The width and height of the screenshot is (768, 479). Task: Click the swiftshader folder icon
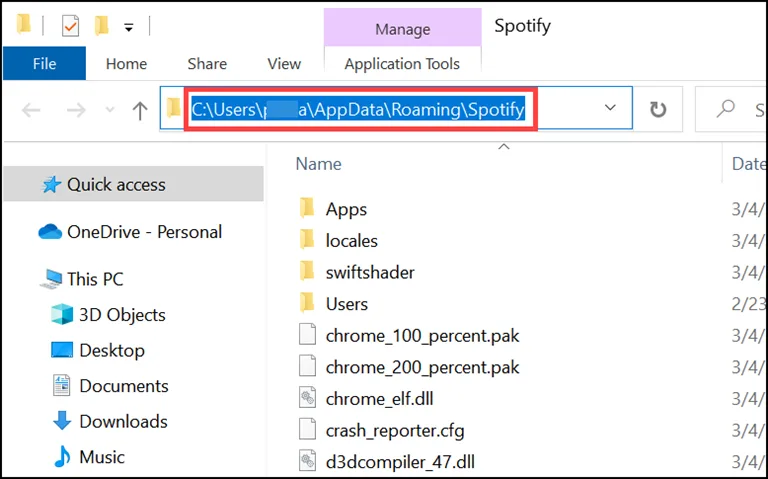[x=307, y=271]
